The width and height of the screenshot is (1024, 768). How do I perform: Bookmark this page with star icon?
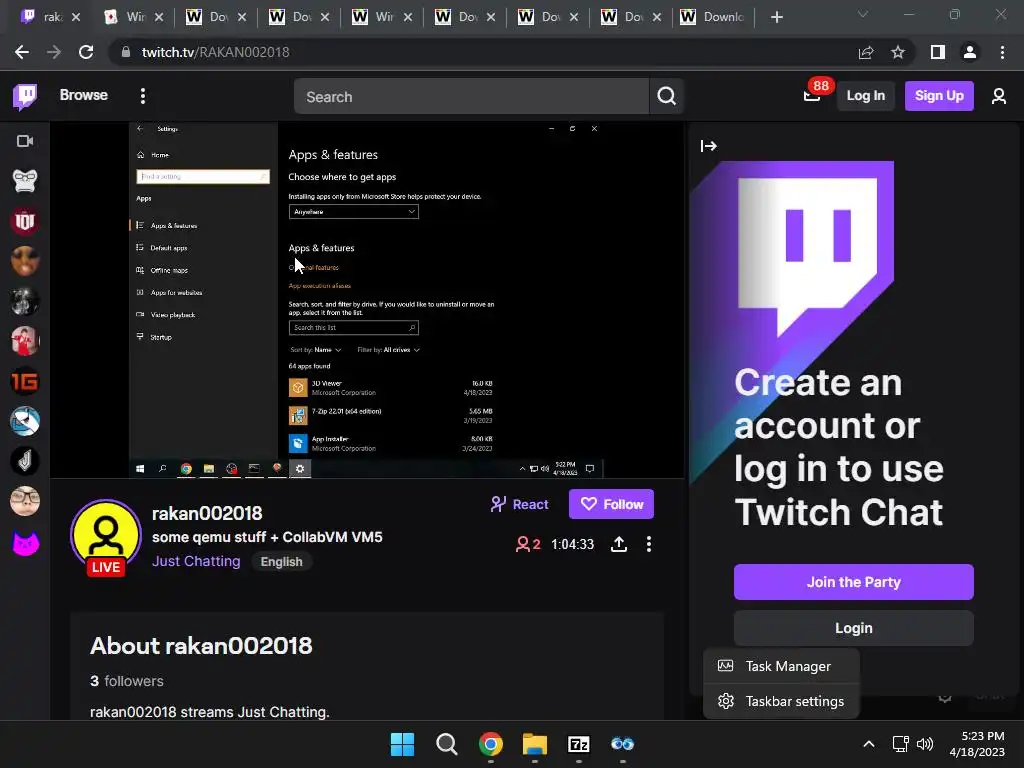coord(898,52)
